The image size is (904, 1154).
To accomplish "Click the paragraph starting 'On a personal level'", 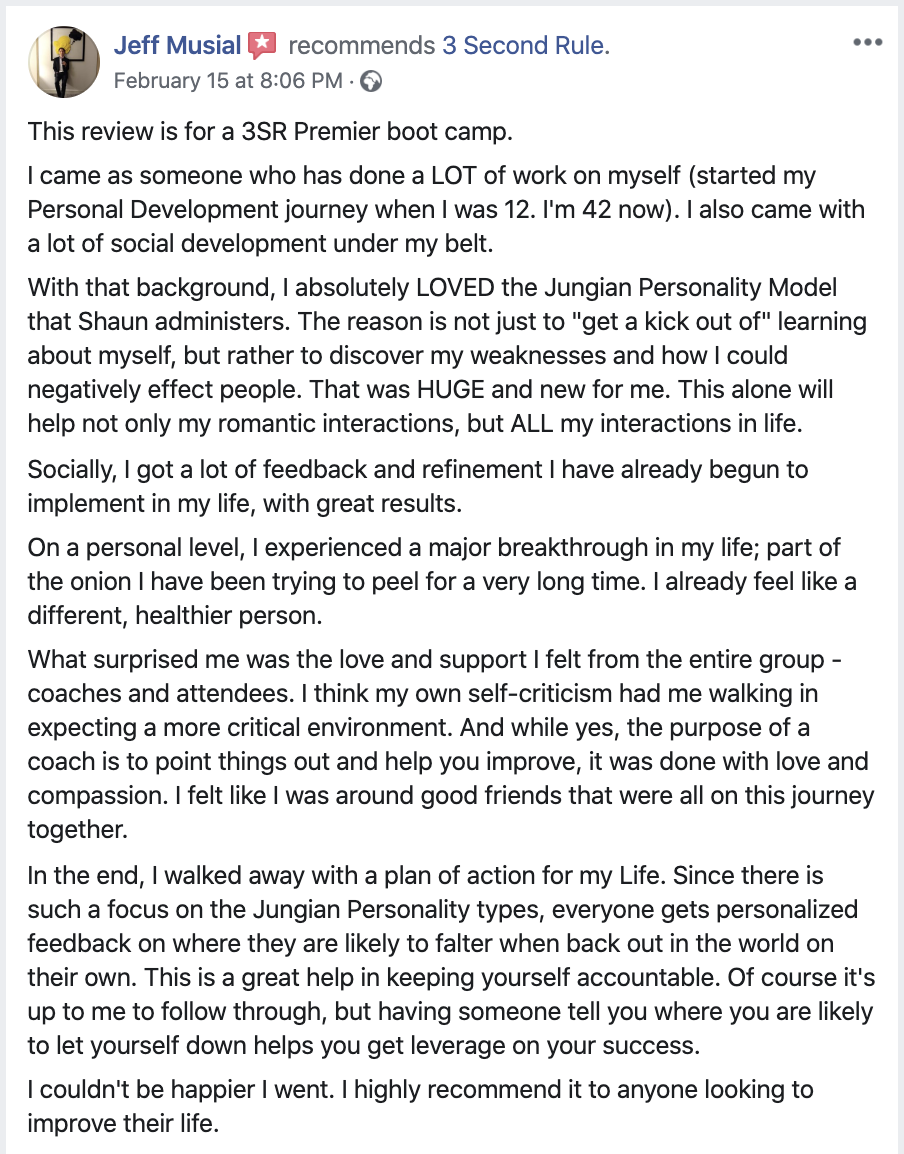I will click(442, 581).
